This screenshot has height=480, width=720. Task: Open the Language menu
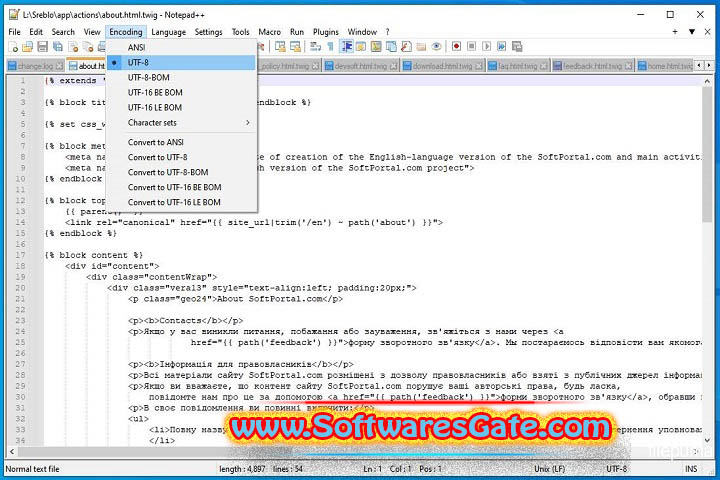169,32
